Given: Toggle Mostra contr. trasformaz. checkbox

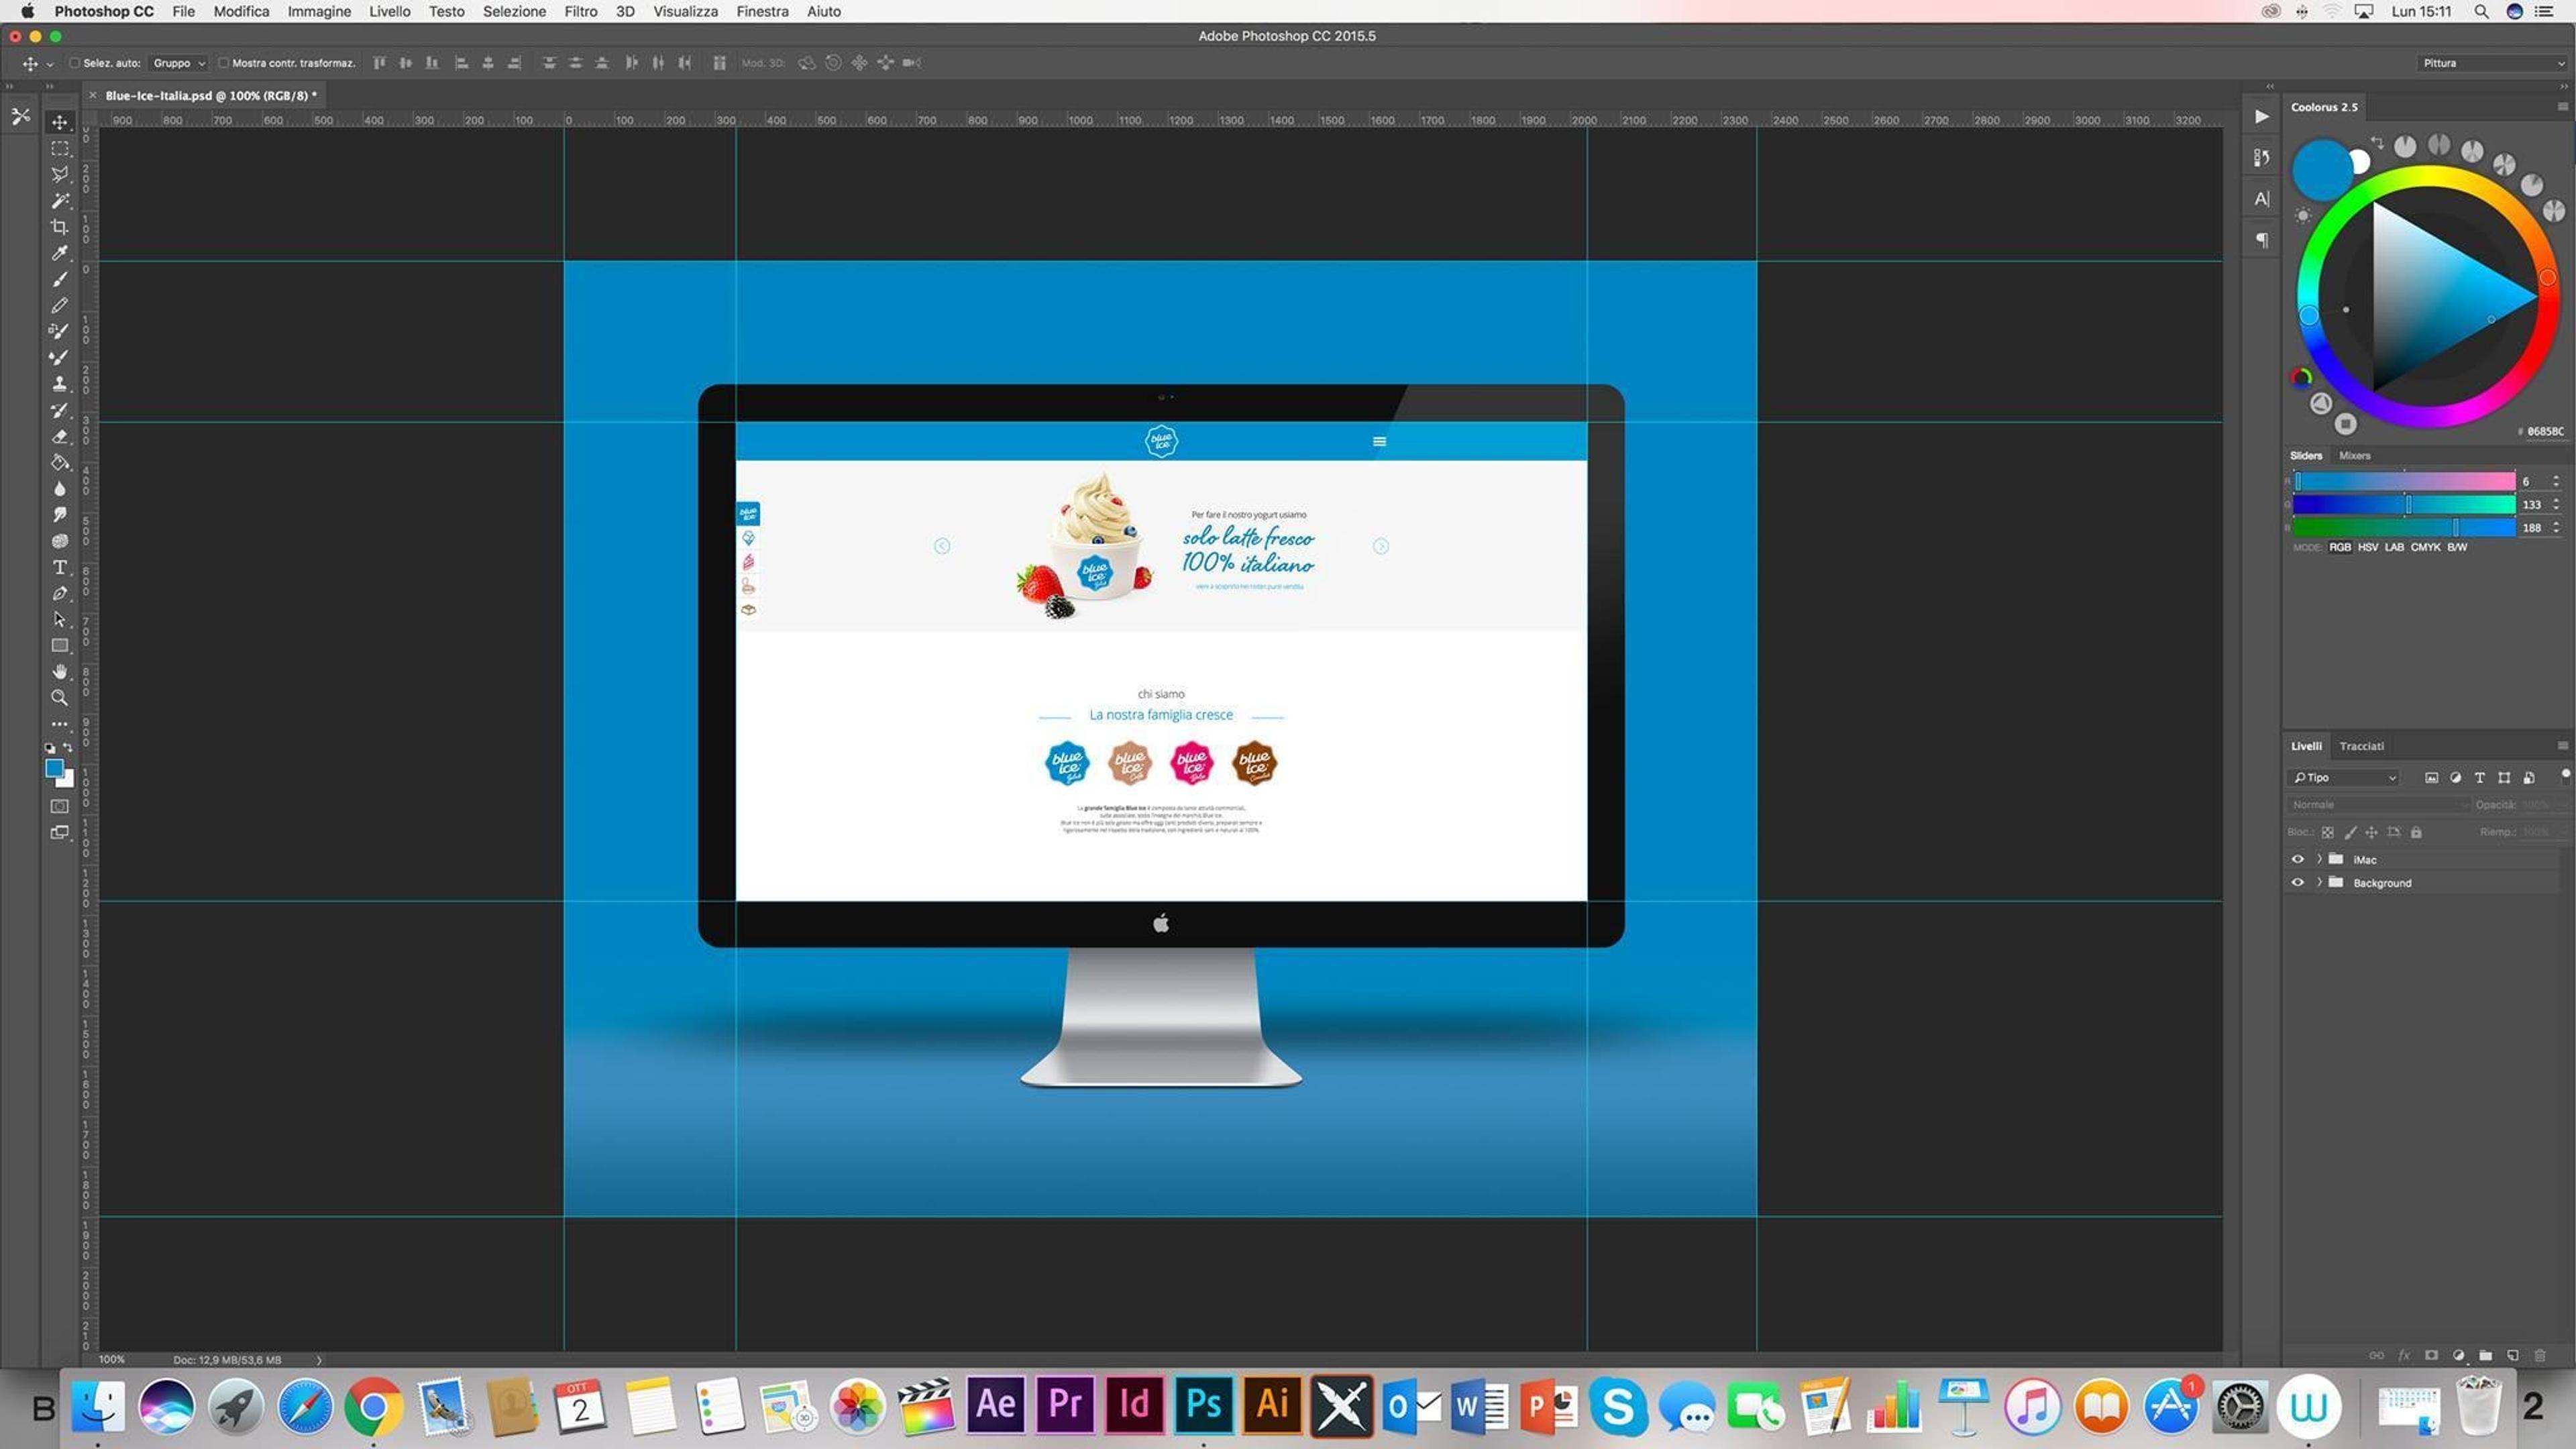Looking at the screenshot, I should tap(223, 63).
